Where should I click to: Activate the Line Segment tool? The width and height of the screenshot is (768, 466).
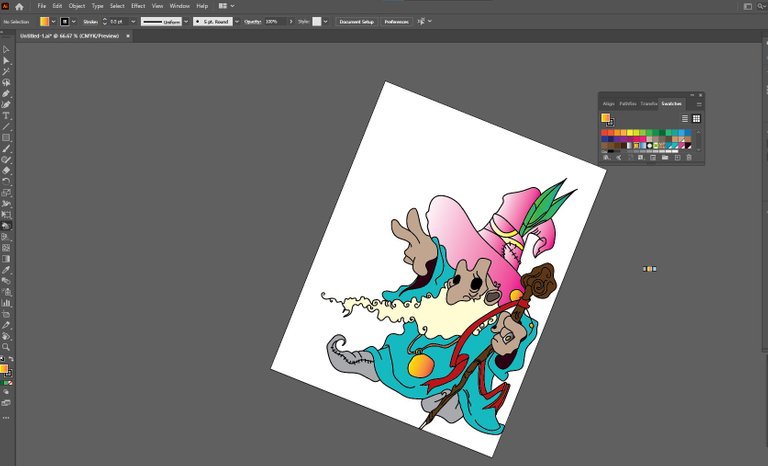coord(6,127)
